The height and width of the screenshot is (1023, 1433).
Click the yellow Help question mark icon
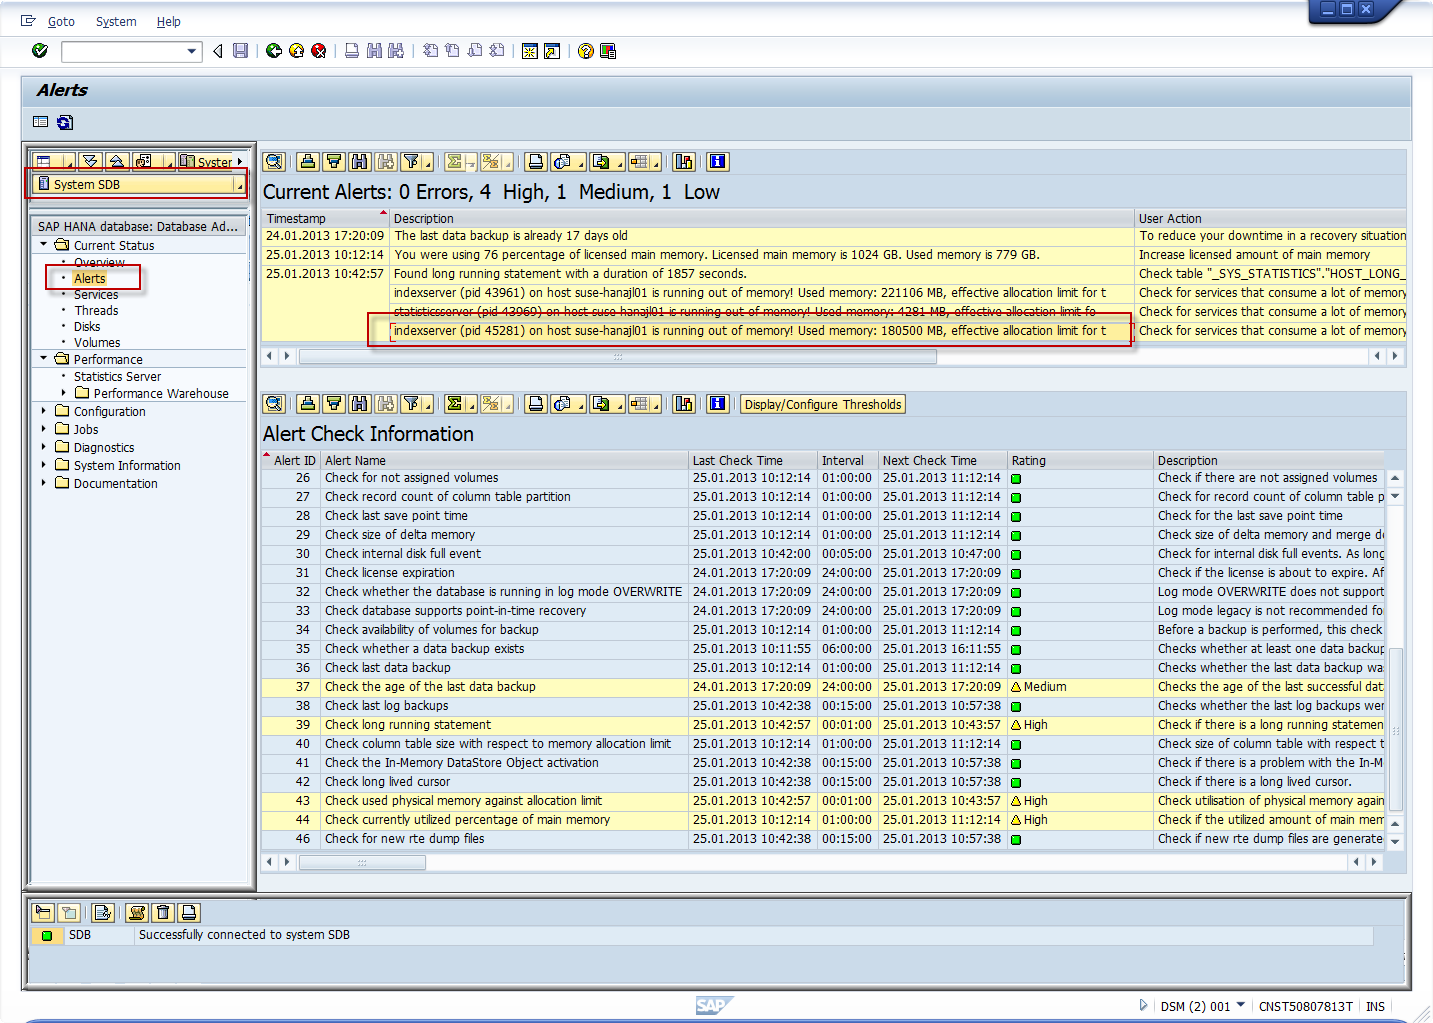tap(586, 51)
